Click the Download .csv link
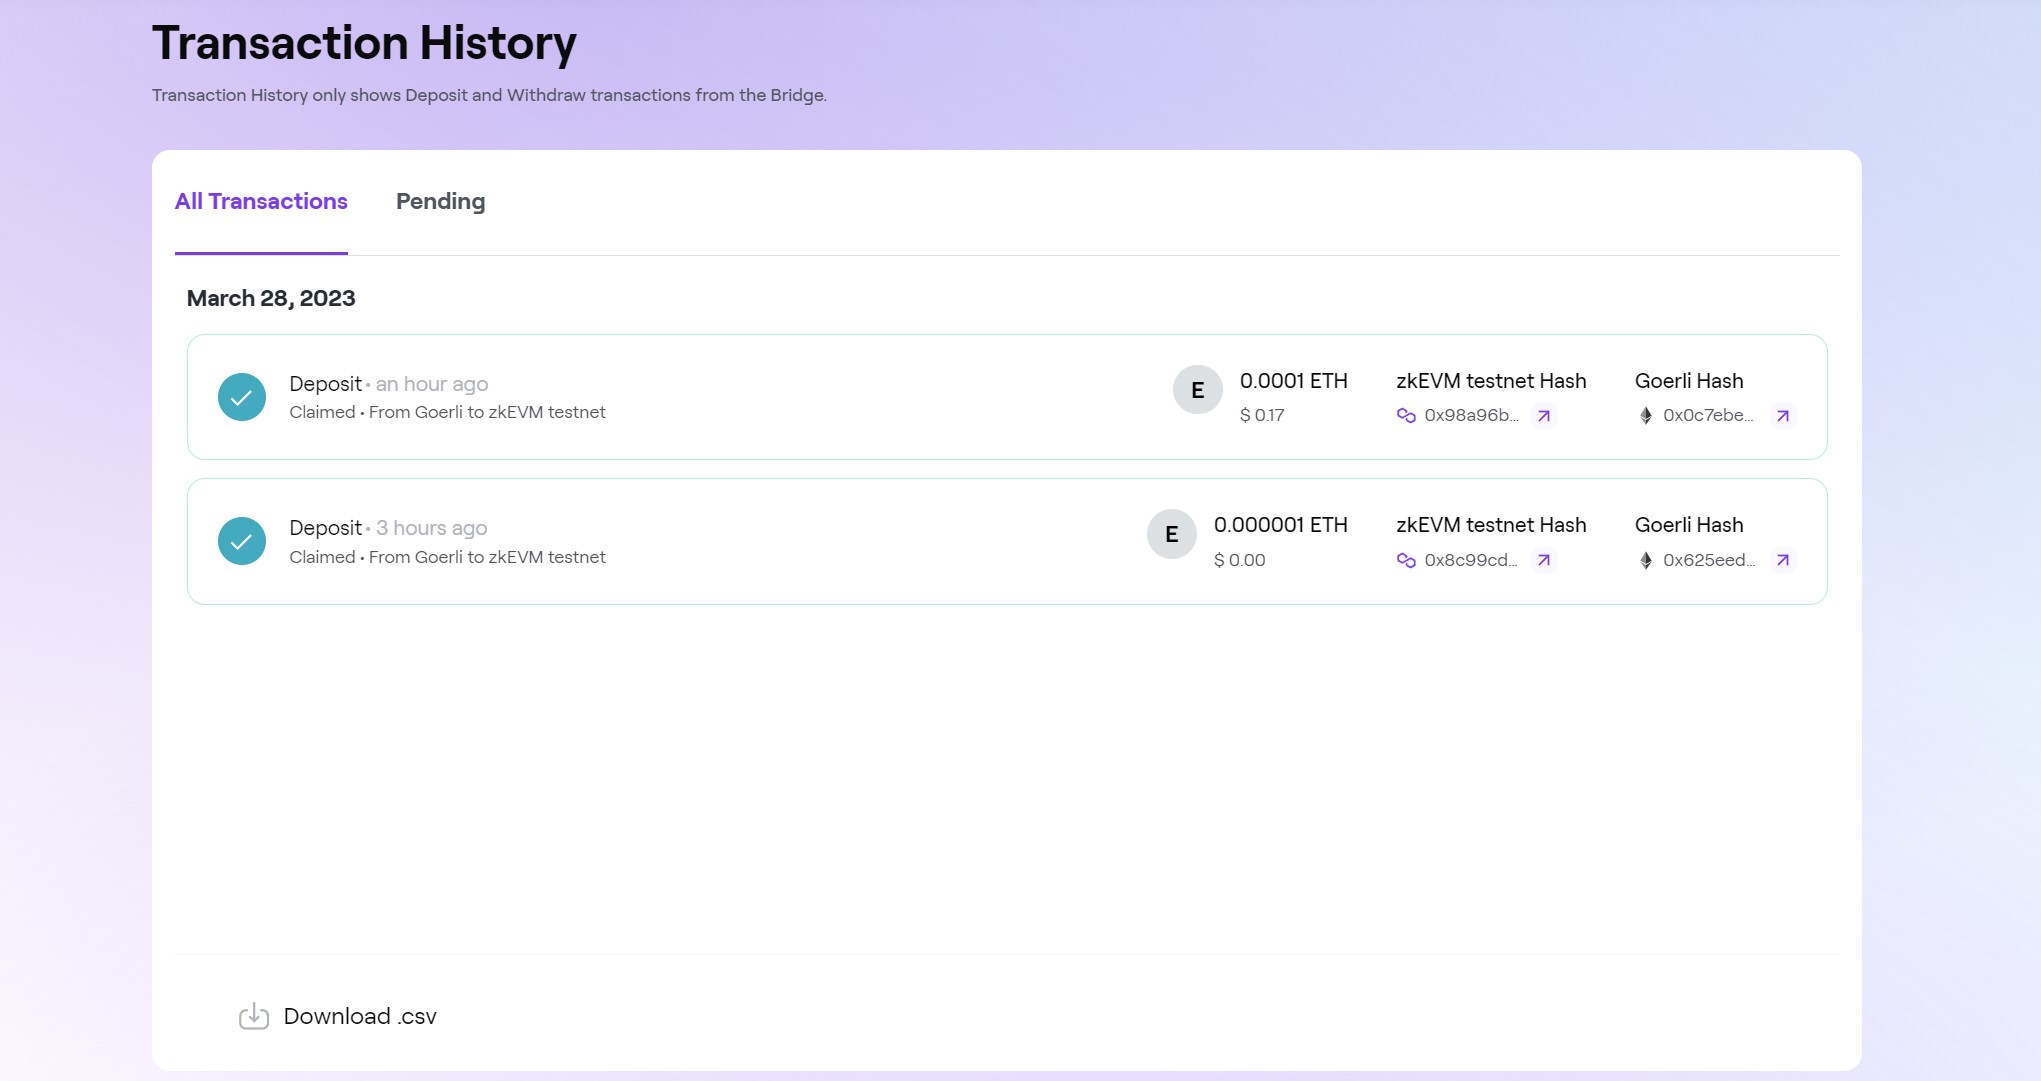Viewport: 2041px width, 1081px height. click(360, 1016)
